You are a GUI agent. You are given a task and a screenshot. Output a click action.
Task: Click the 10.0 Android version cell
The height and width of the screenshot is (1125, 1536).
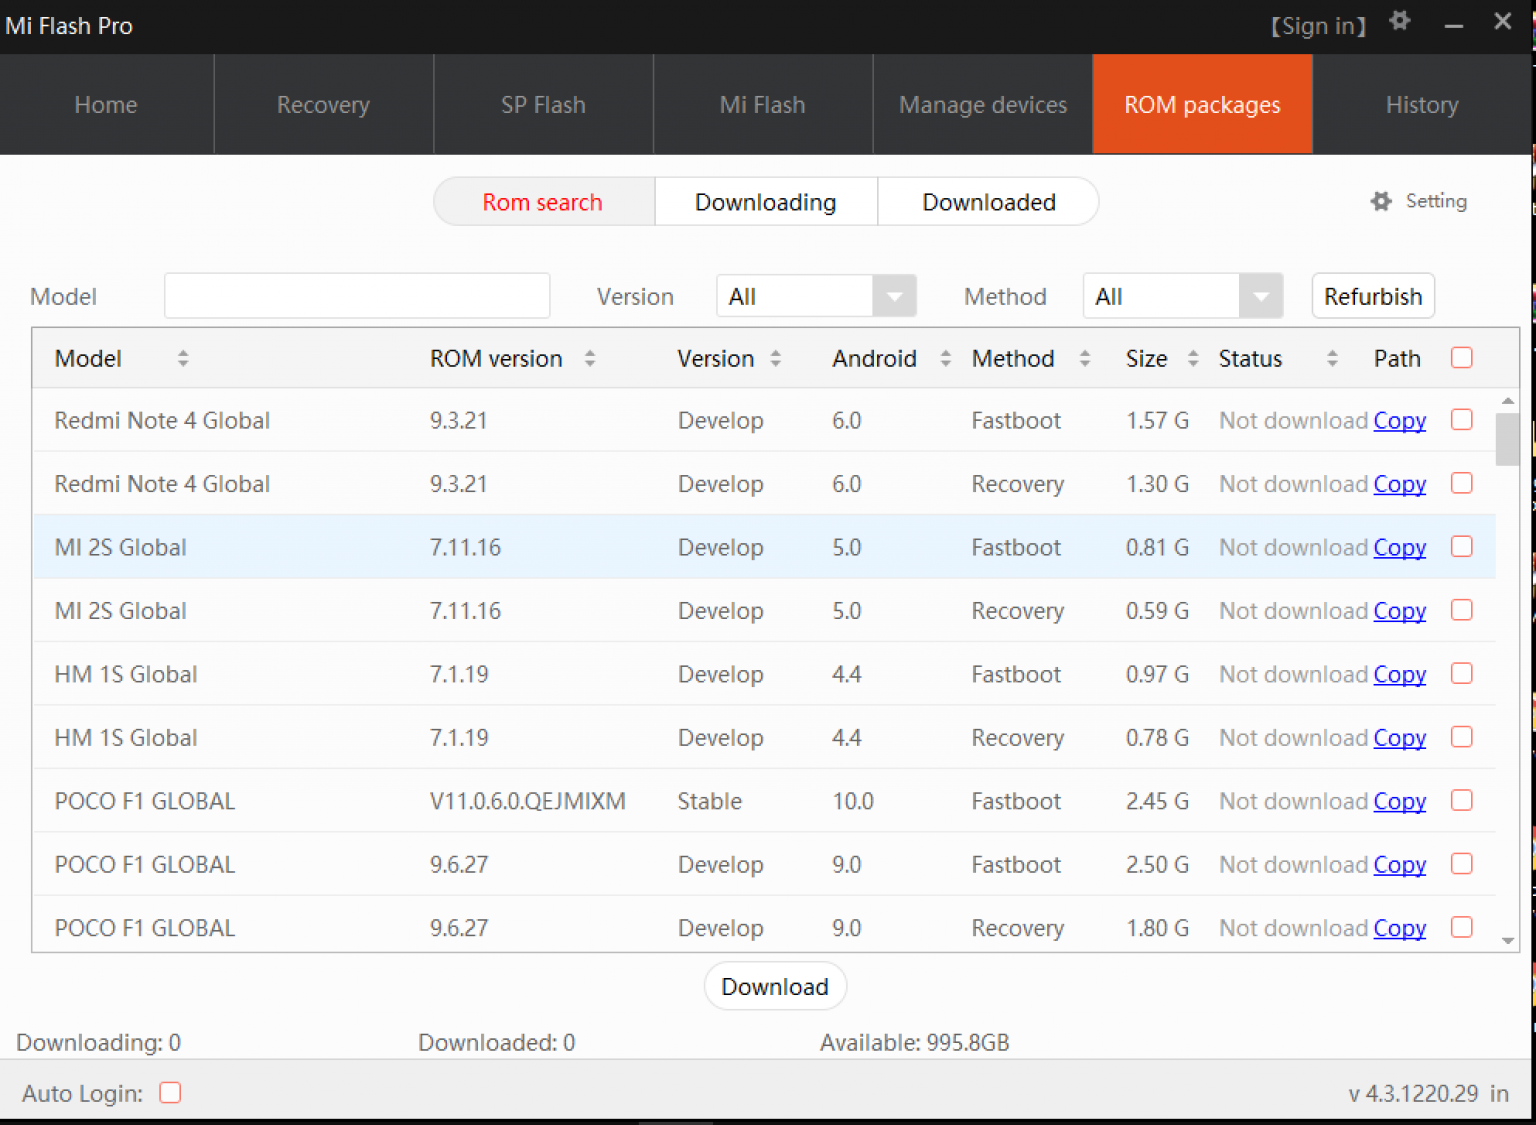853,801
